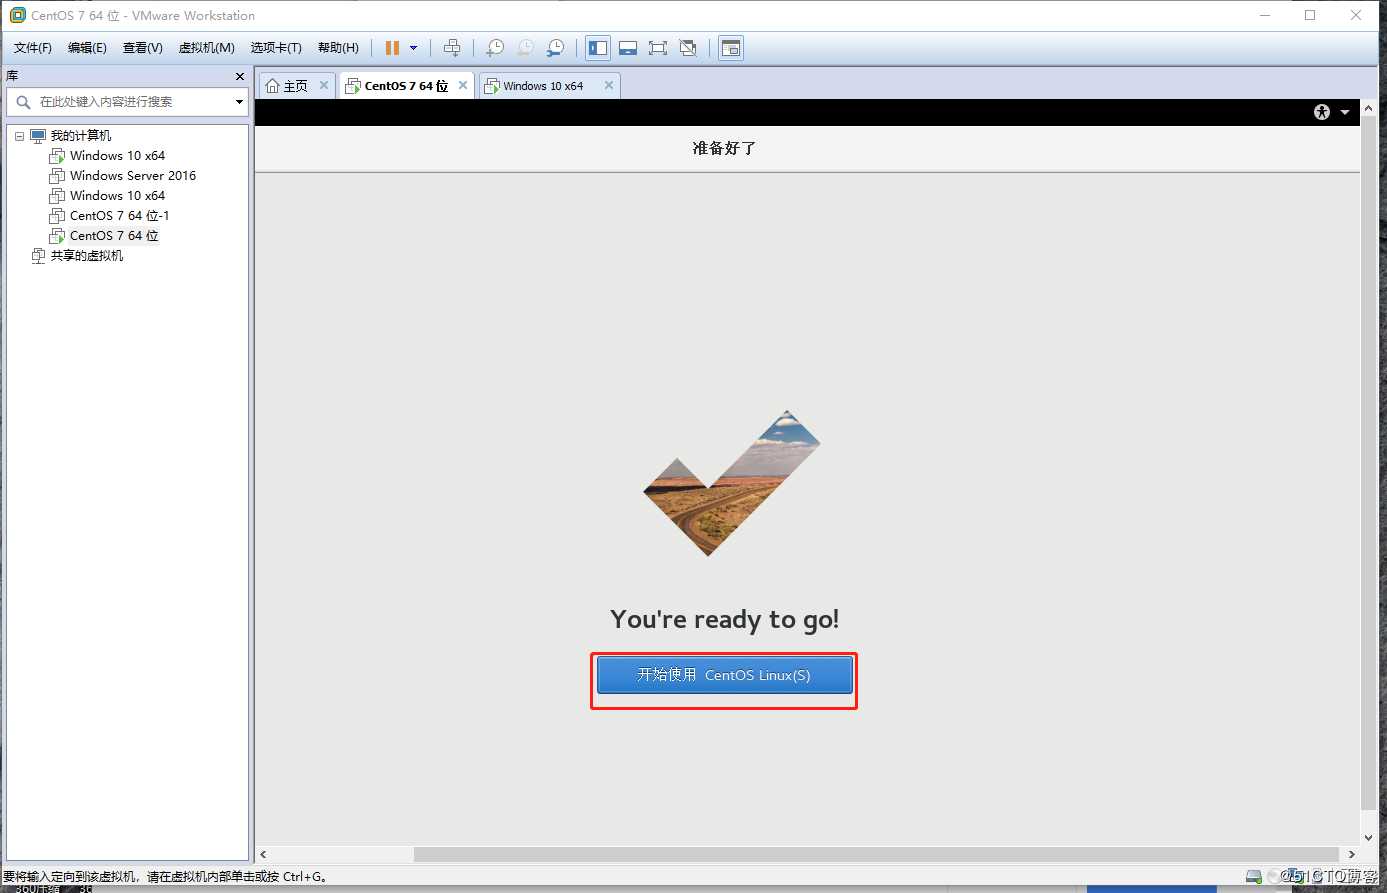Collapse the 我的计算机 tree node
This screenshot has width=1387, height=893.
(x=19, y=136)
